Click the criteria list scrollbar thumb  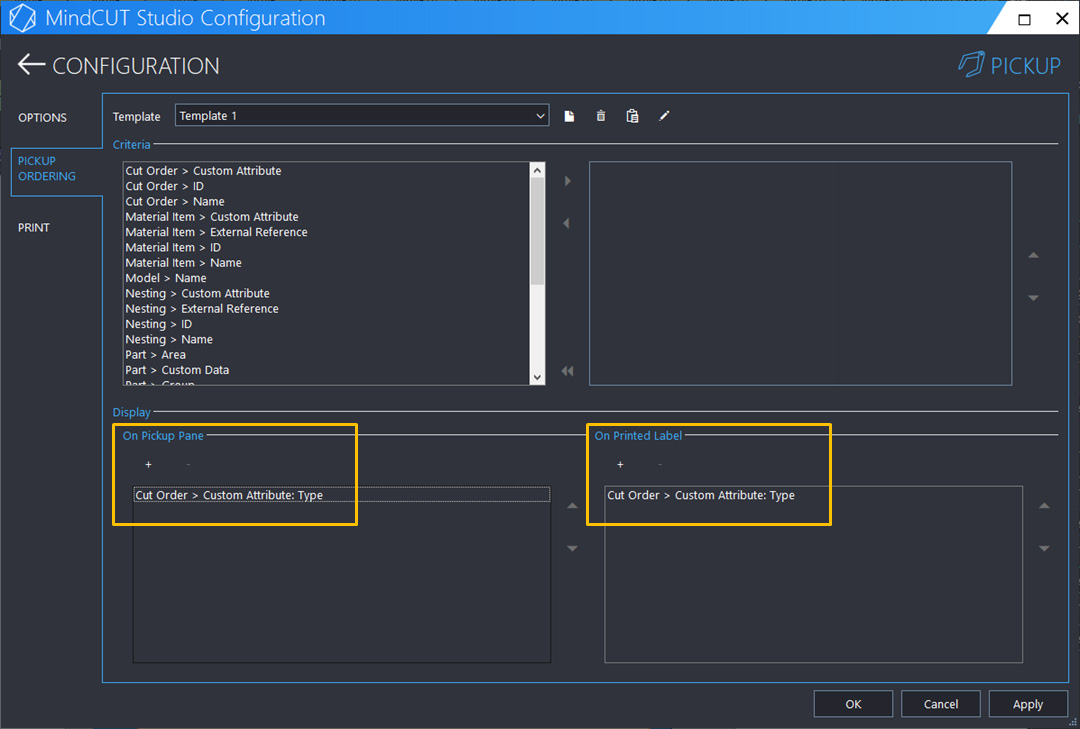pyautogui.click(x=537, y=232)
